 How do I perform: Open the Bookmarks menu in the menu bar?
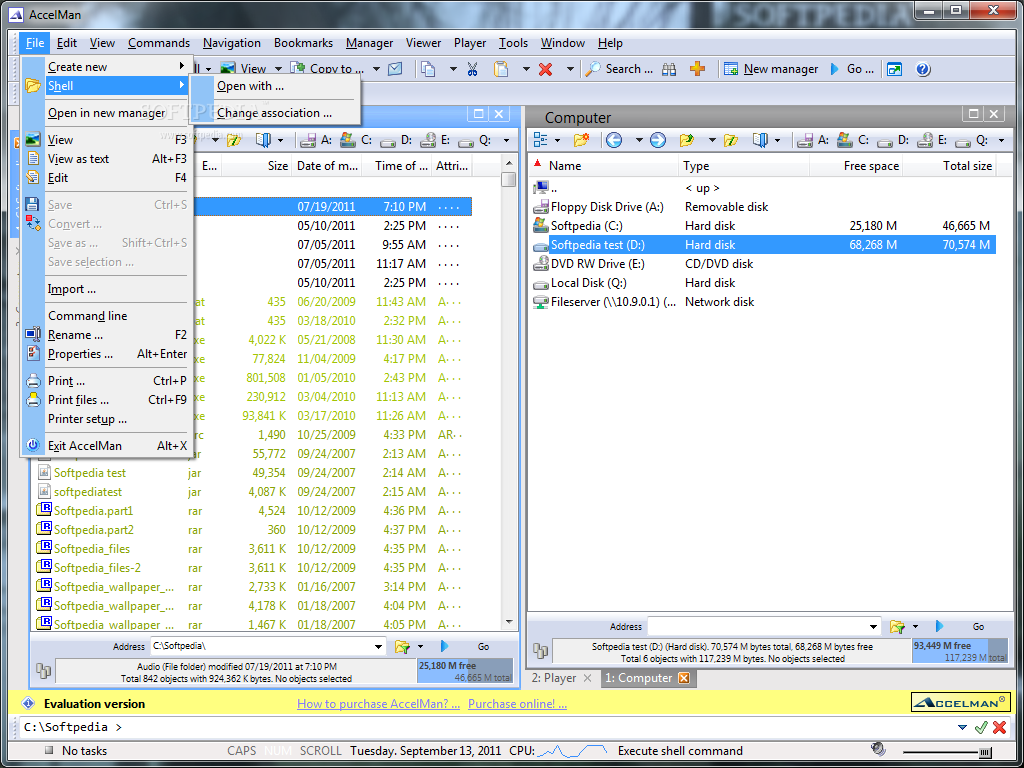click(303, 43)
